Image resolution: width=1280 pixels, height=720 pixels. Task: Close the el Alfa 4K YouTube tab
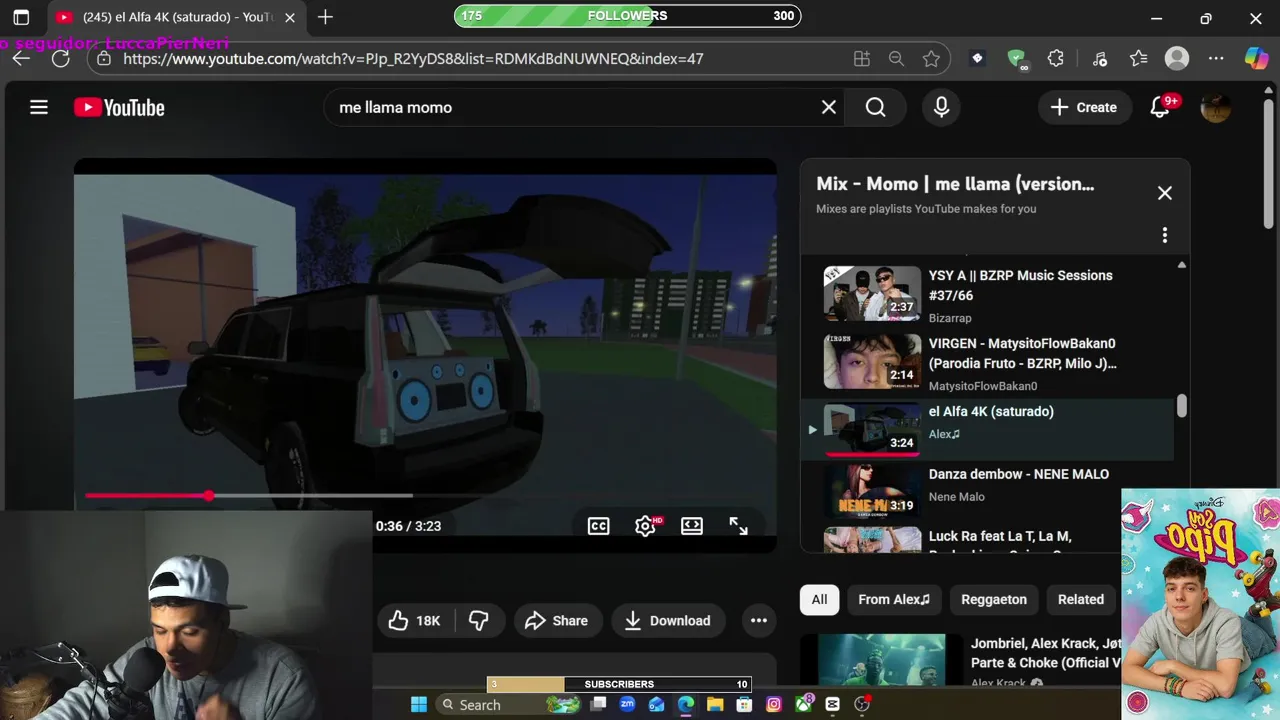tap(290, 17)
